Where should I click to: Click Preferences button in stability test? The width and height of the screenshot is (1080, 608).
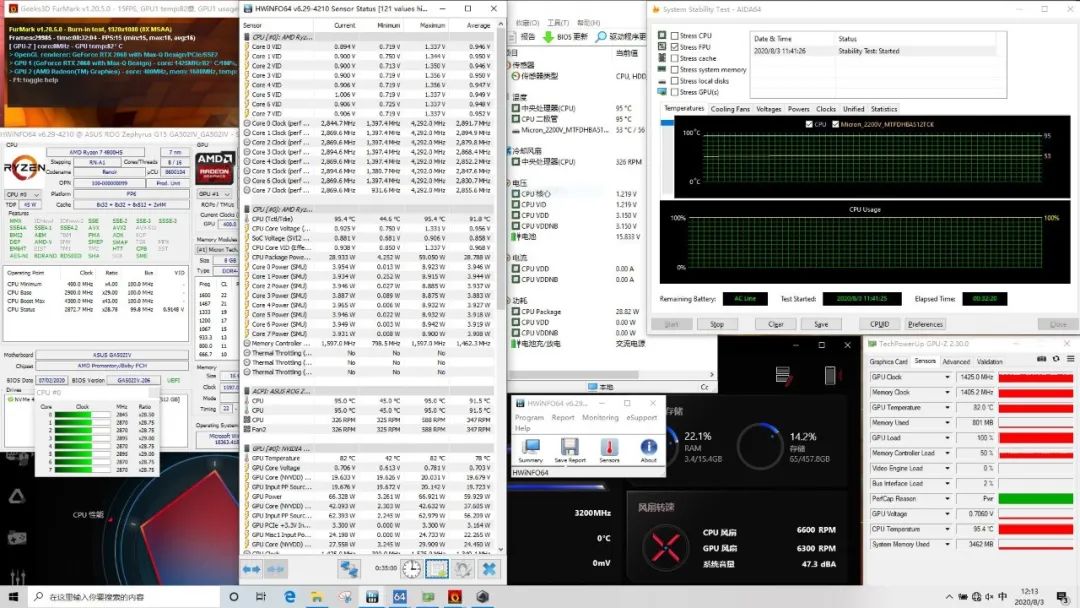(x=925, y=324)
